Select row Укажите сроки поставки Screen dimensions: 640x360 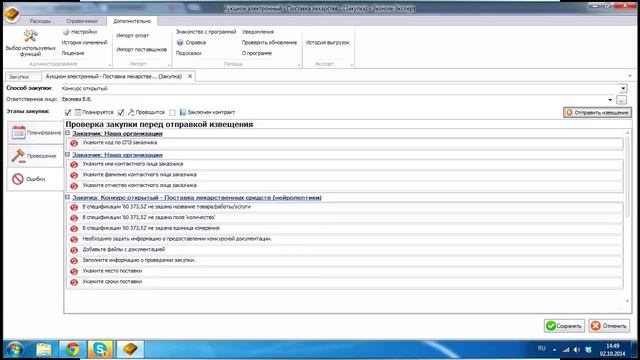[x=344, y=282]
